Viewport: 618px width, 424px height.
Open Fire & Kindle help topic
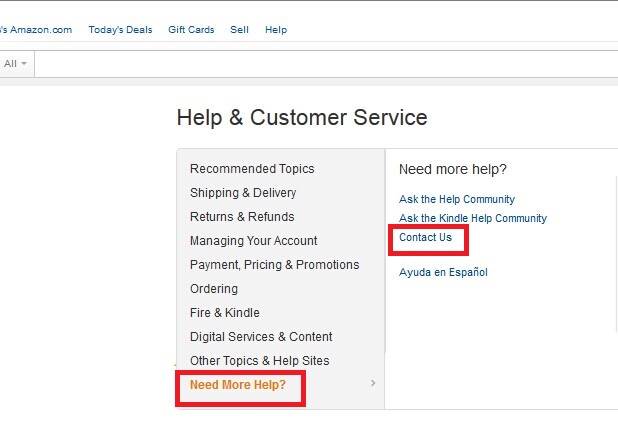(225, 313)
